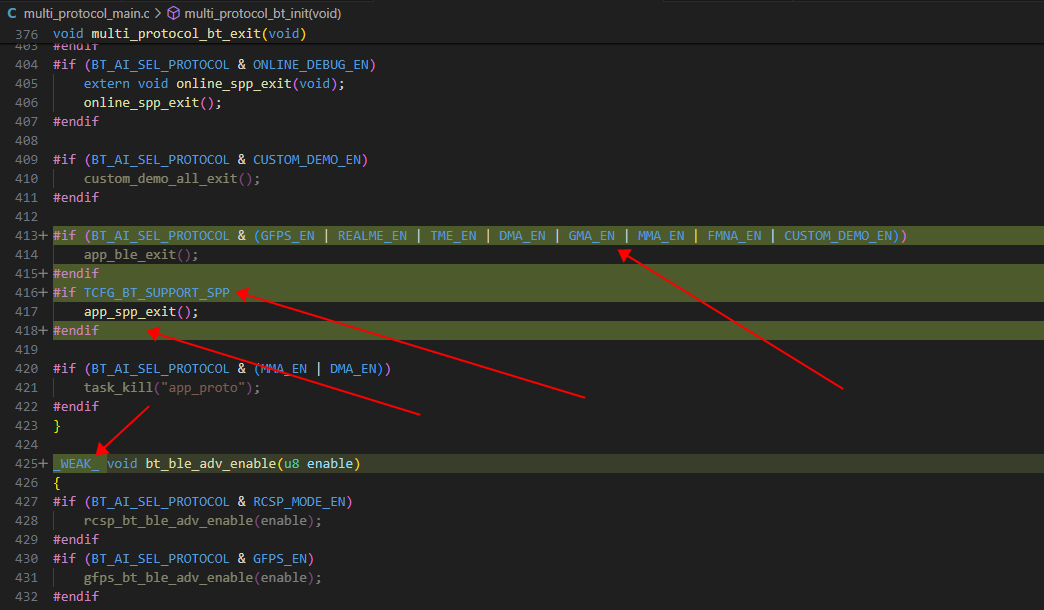Click app_ble_exit() call
Viewport: 1044px width, 610px height.
141,254
